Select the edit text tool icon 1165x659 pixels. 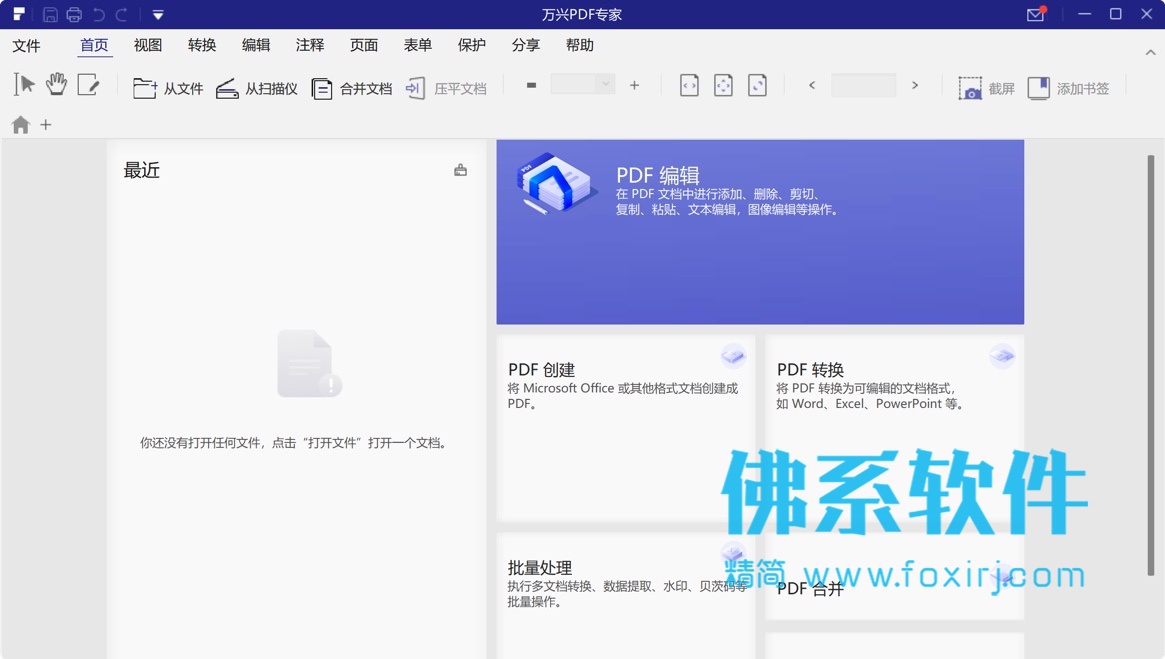click(x=88, y=85)
